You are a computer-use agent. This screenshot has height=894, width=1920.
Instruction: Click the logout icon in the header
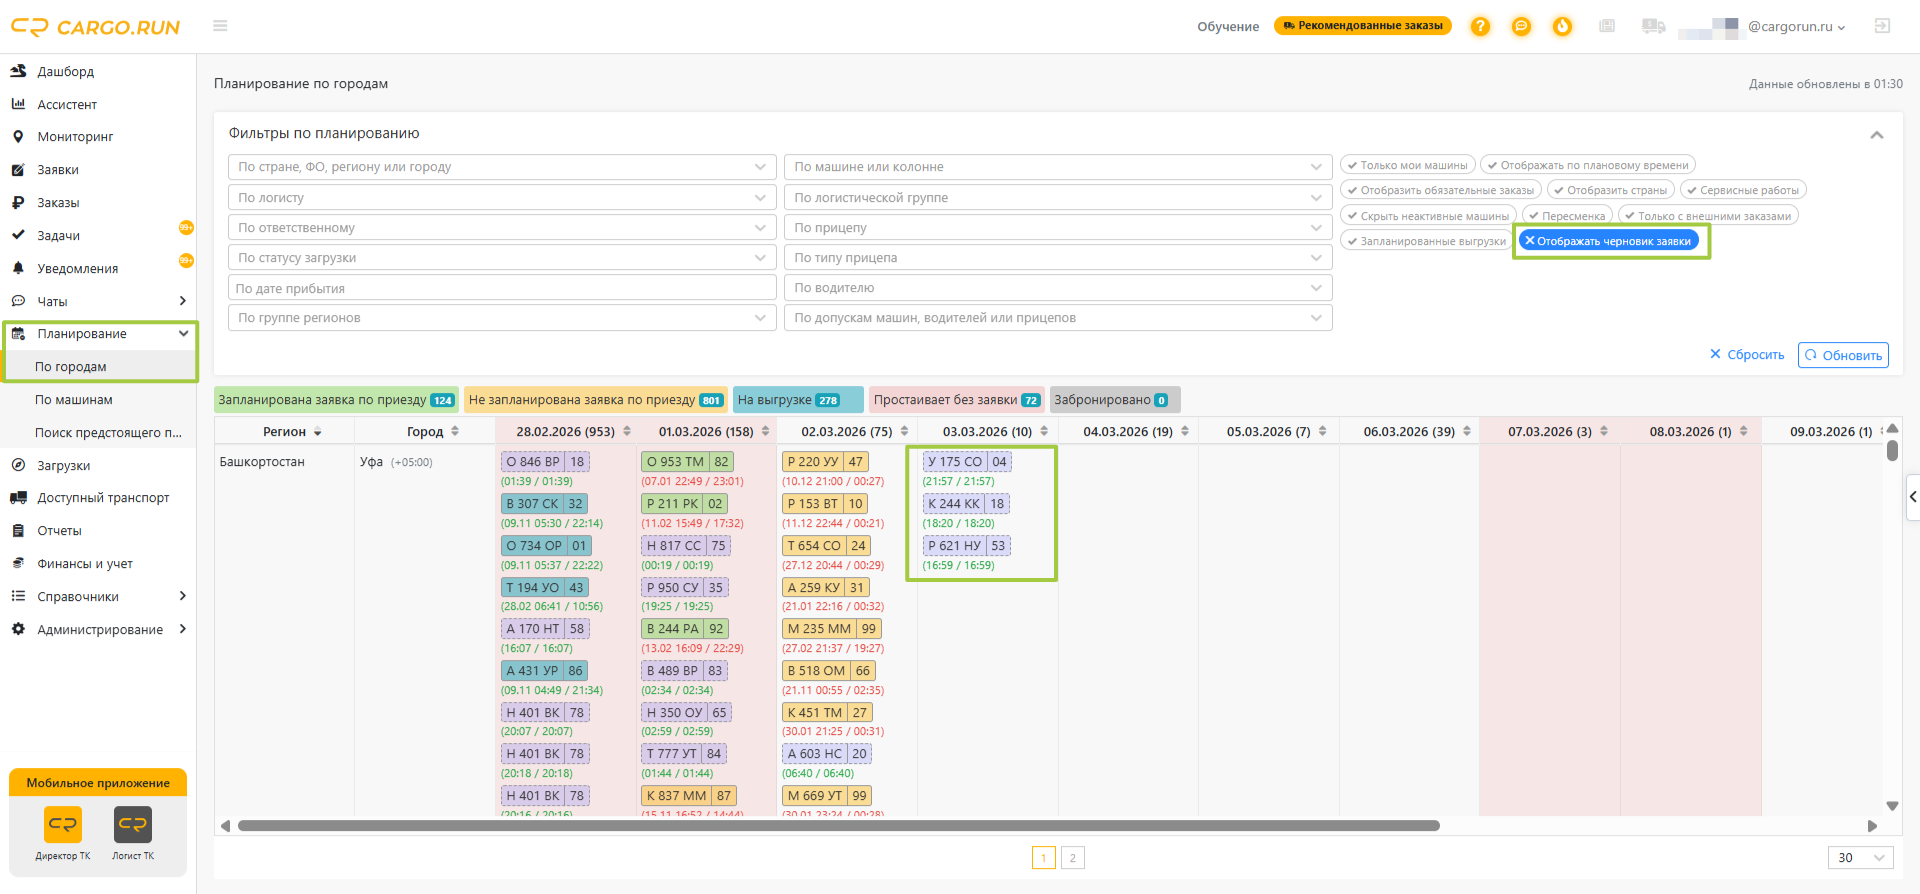pyautogui.click(x=1882, y=26)
